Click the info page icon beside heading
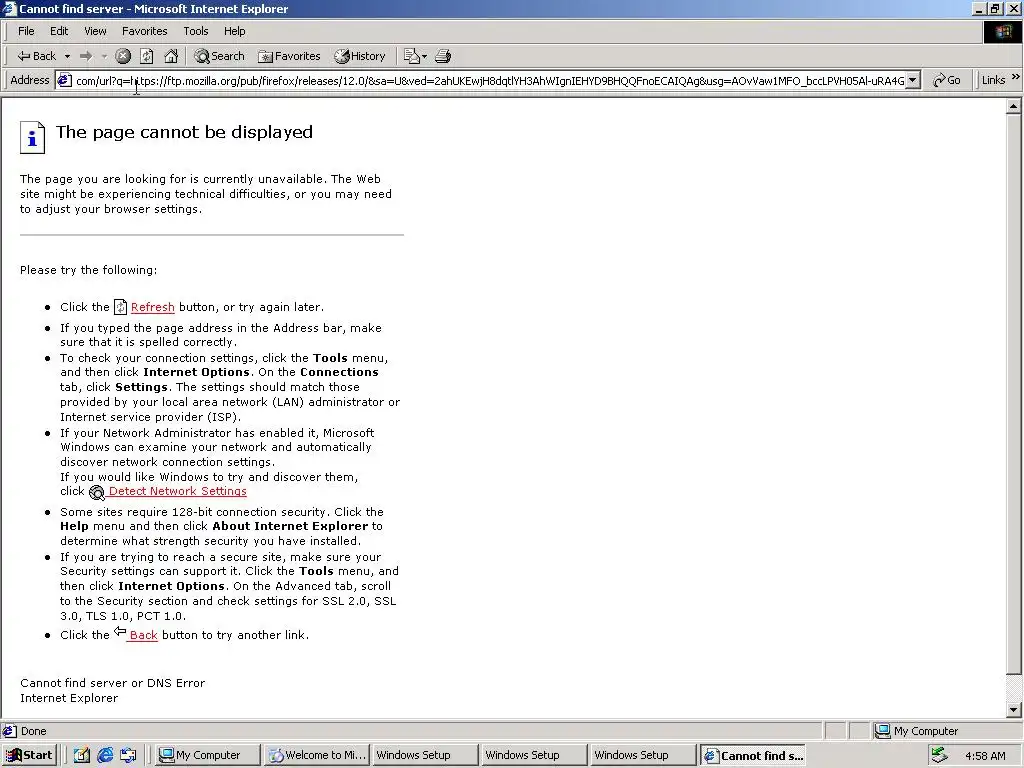Viewport: 1024px width, 768px height. point(32,137)
